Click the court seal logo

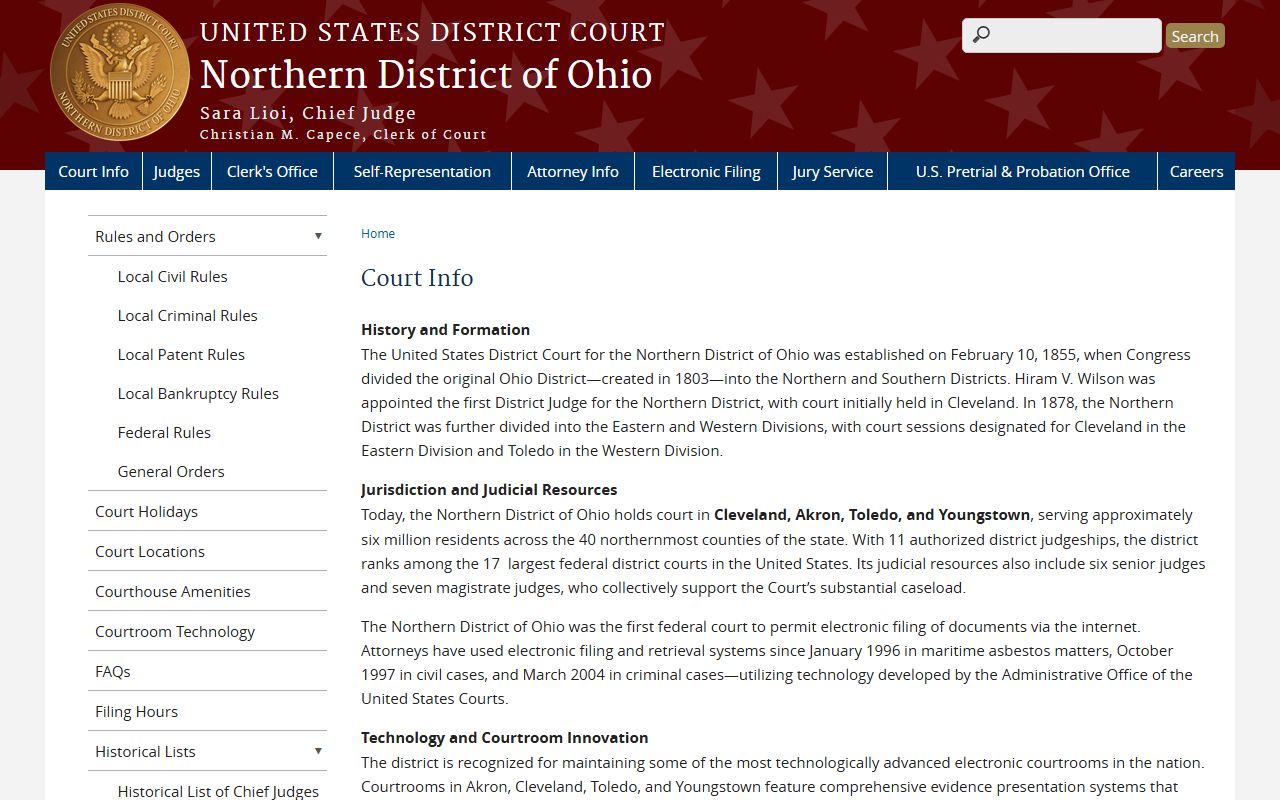click(x=119, y=73)
